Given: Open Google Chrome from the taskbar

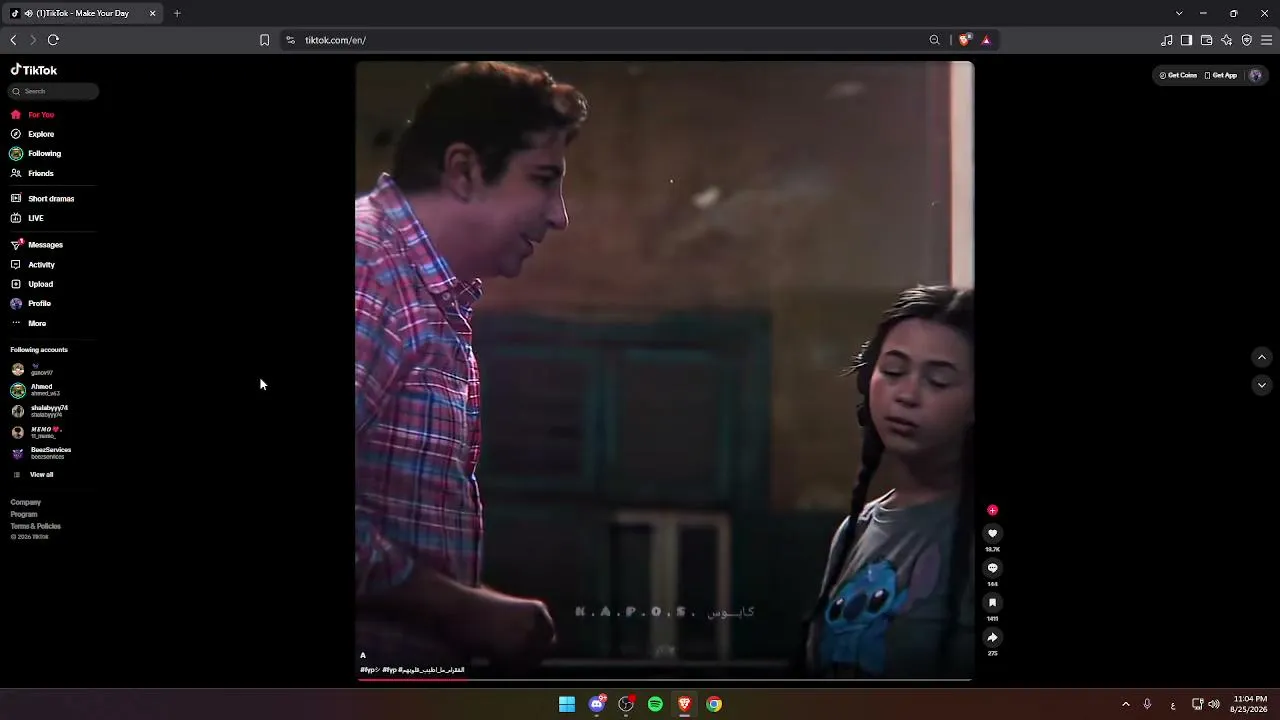Looking at the screenshot, I should click(714, 704).
